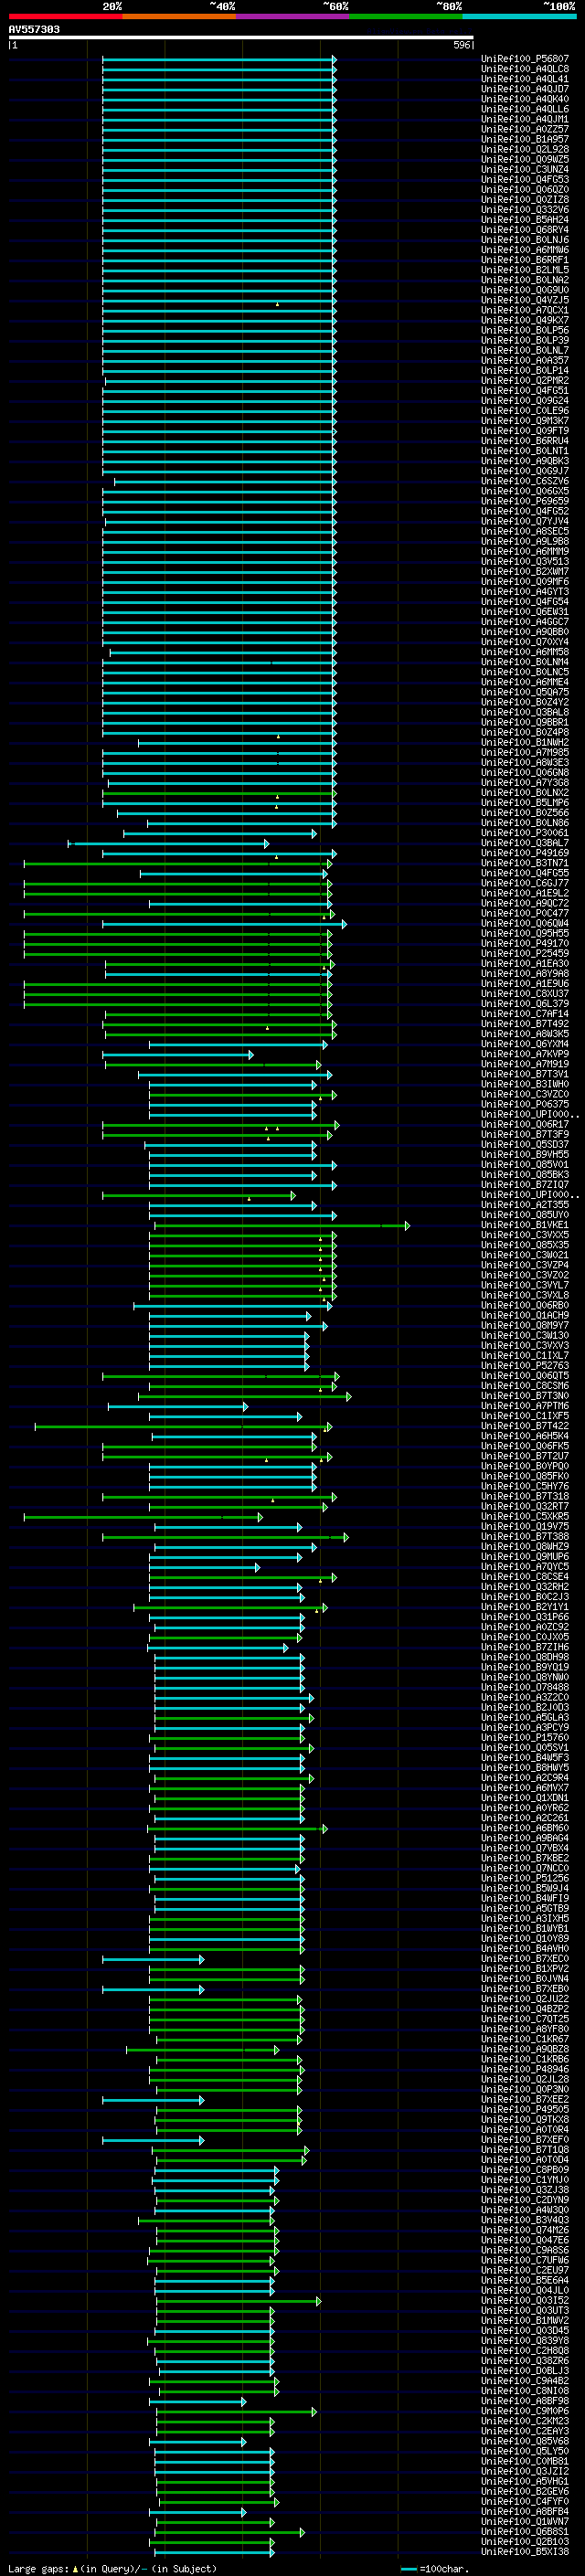Click hit label UniRef100_P25459
Viewport: 585px width, 2576px height.
525,954
